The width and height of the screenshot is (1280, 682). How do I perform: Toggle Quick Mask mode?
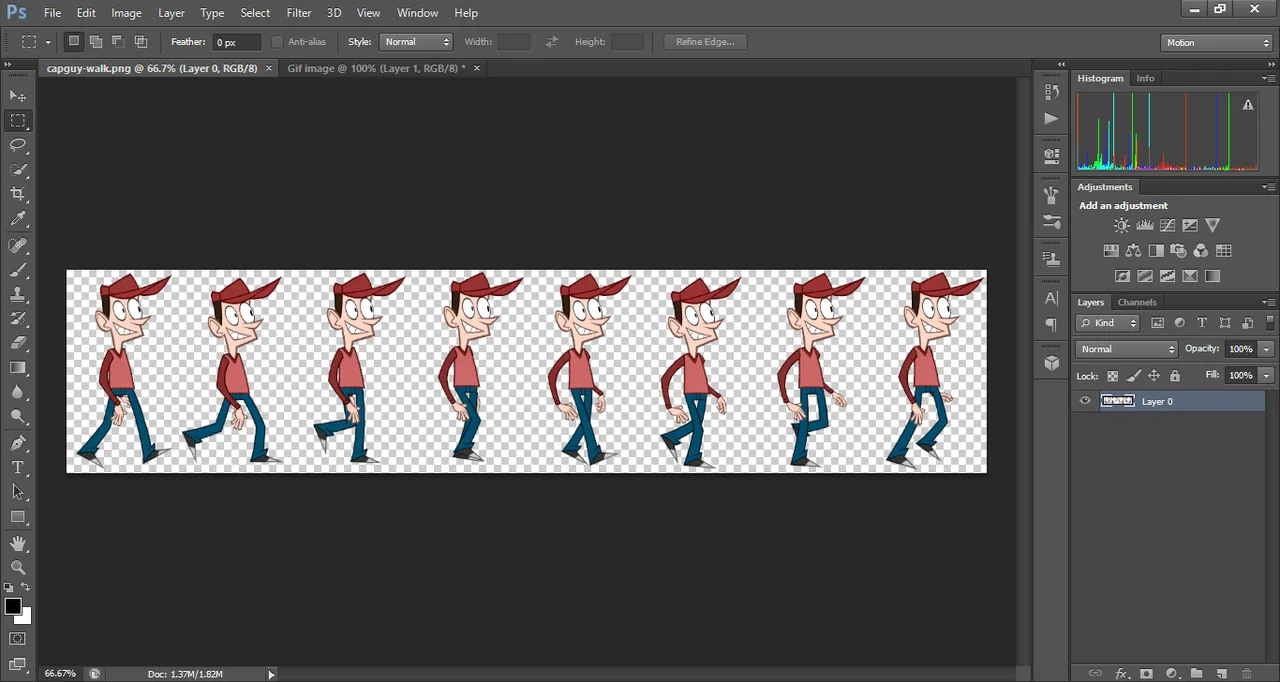pyautogui.click(x=18, y=638)
